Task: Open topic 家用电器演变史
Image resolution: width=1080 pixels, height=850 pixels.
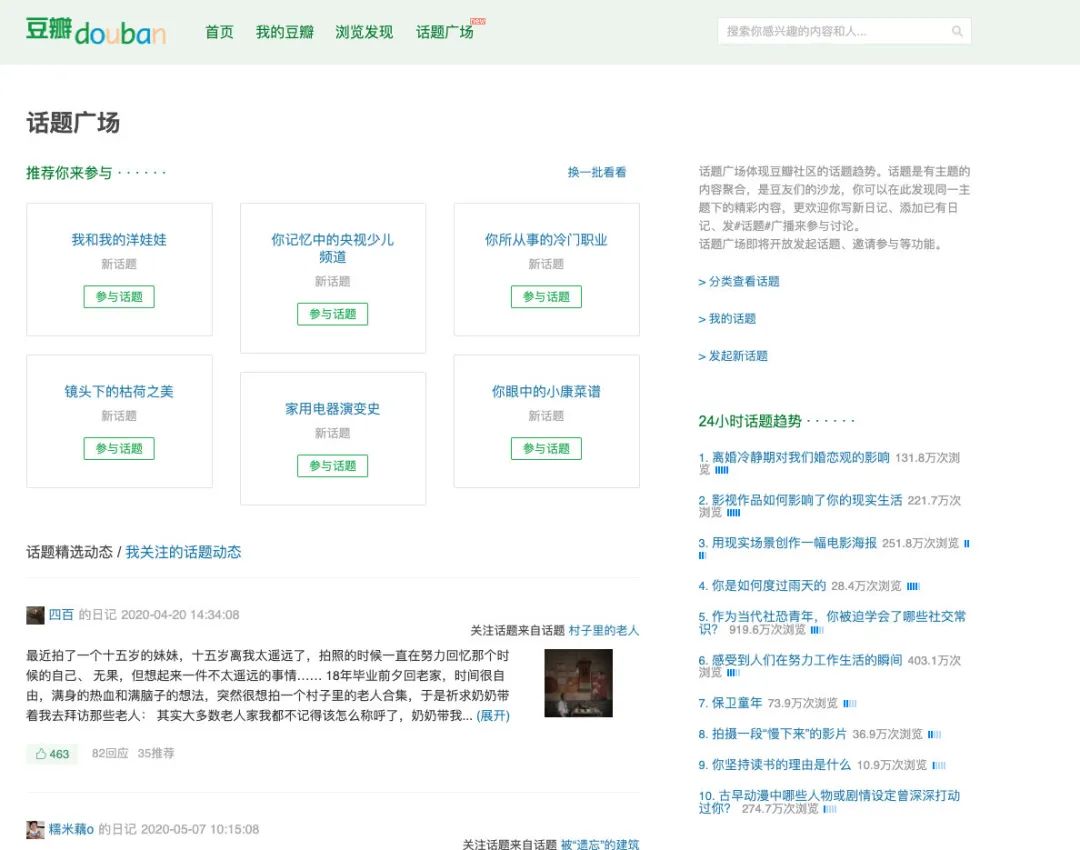Action: (x=333, y=408)
